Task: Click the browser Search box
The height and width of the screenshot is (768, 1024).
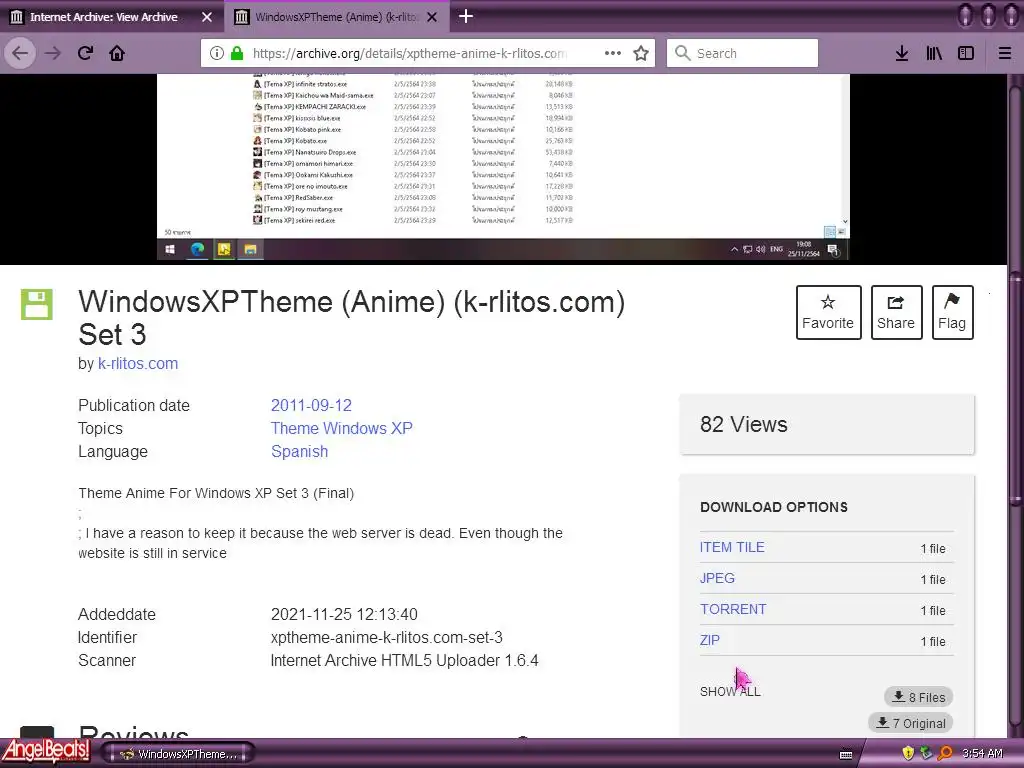Action: pos(743,53)
